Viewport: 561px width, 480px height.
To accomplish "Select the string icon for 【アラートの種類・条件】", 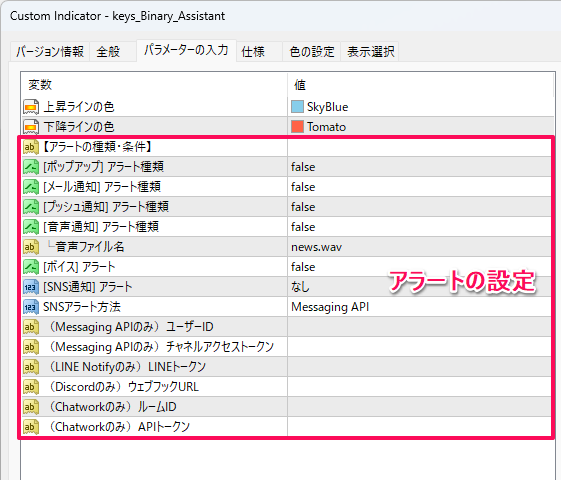I will [31, 147].
